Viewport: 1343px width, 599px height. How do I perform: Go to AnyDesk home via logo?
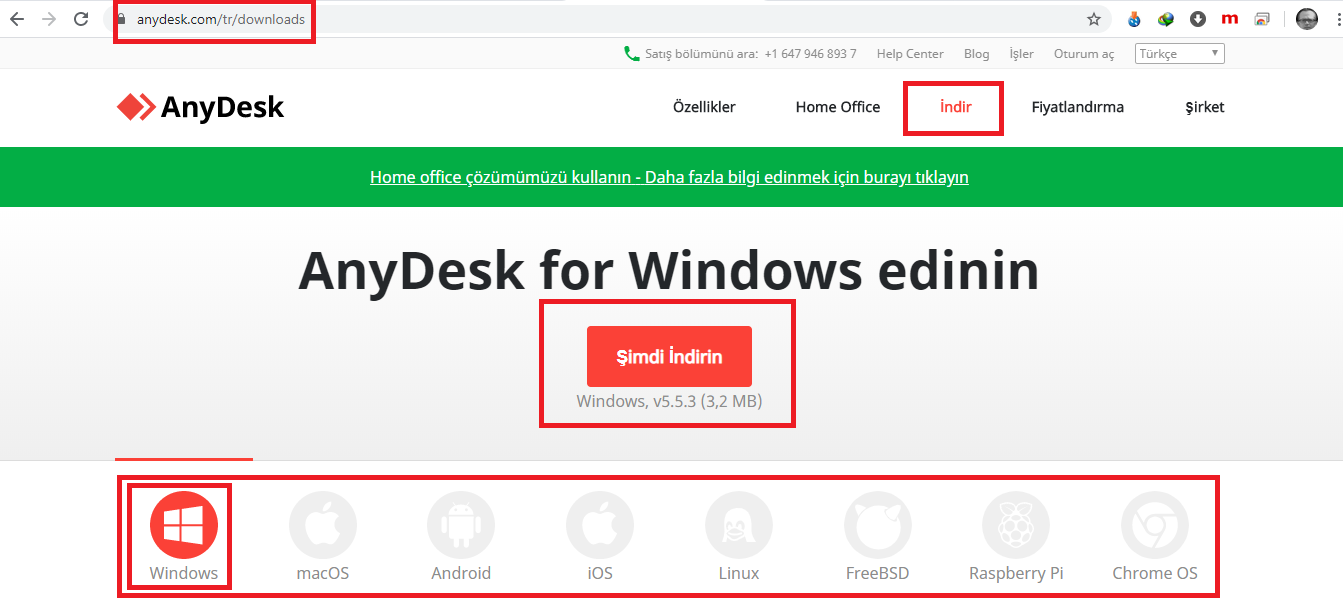click(200, 107)
